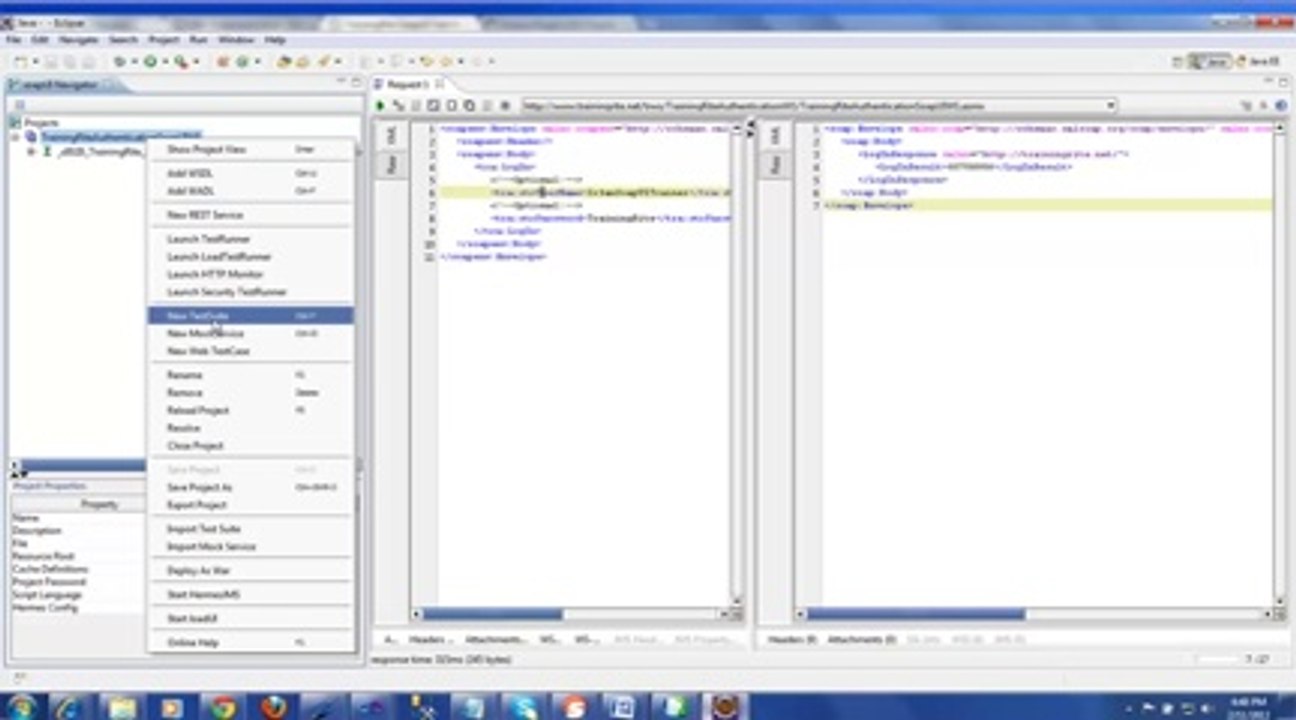Image resolution: width=1296 pixels, height=720 pixels.
Task: Open request Headers bottom tab
Action: [431, 639]
